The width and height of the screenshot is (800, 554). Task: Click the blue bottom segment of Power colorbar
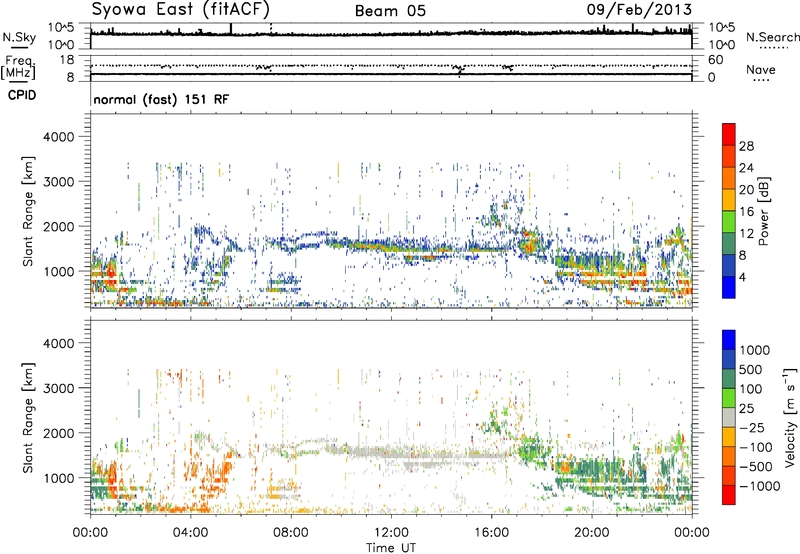click(x=729, y=287)
